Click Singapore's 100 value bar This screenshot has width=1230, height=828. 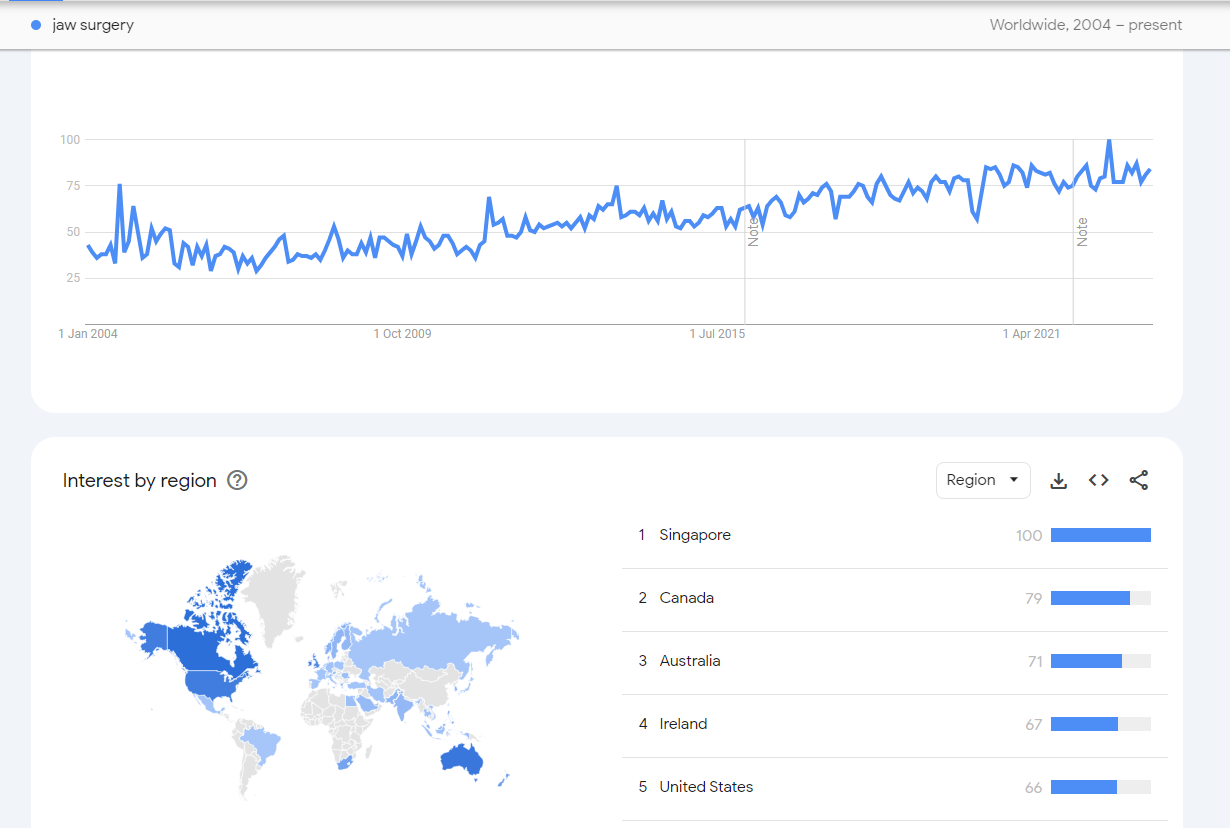[1100, 535]
